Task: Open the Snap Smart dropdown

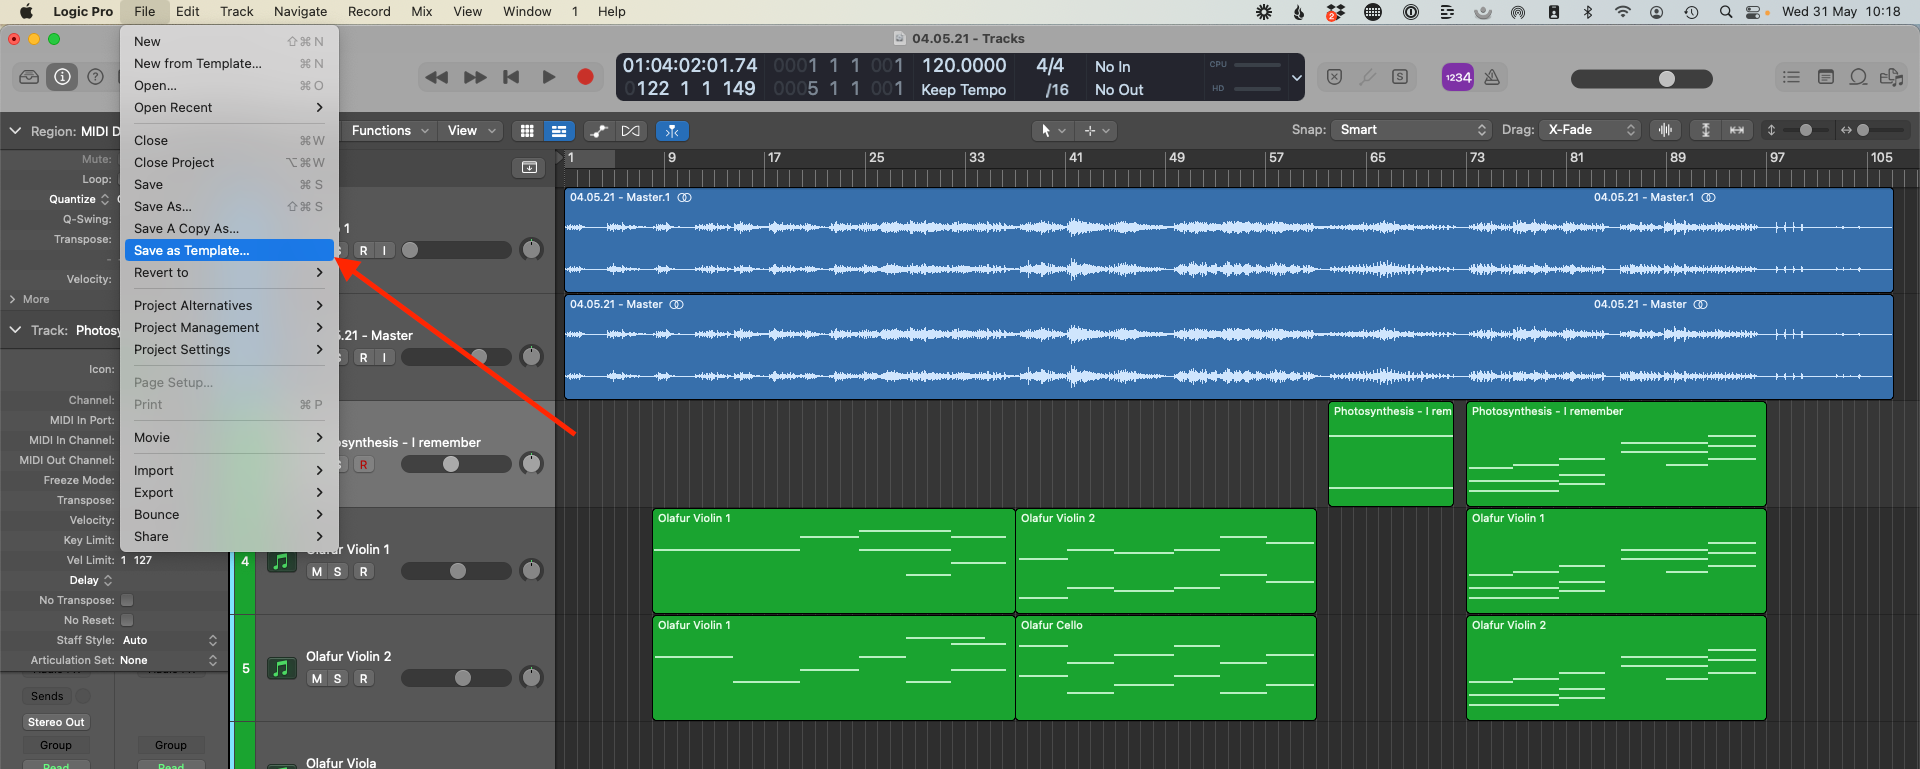Action: coord(1411,130)
